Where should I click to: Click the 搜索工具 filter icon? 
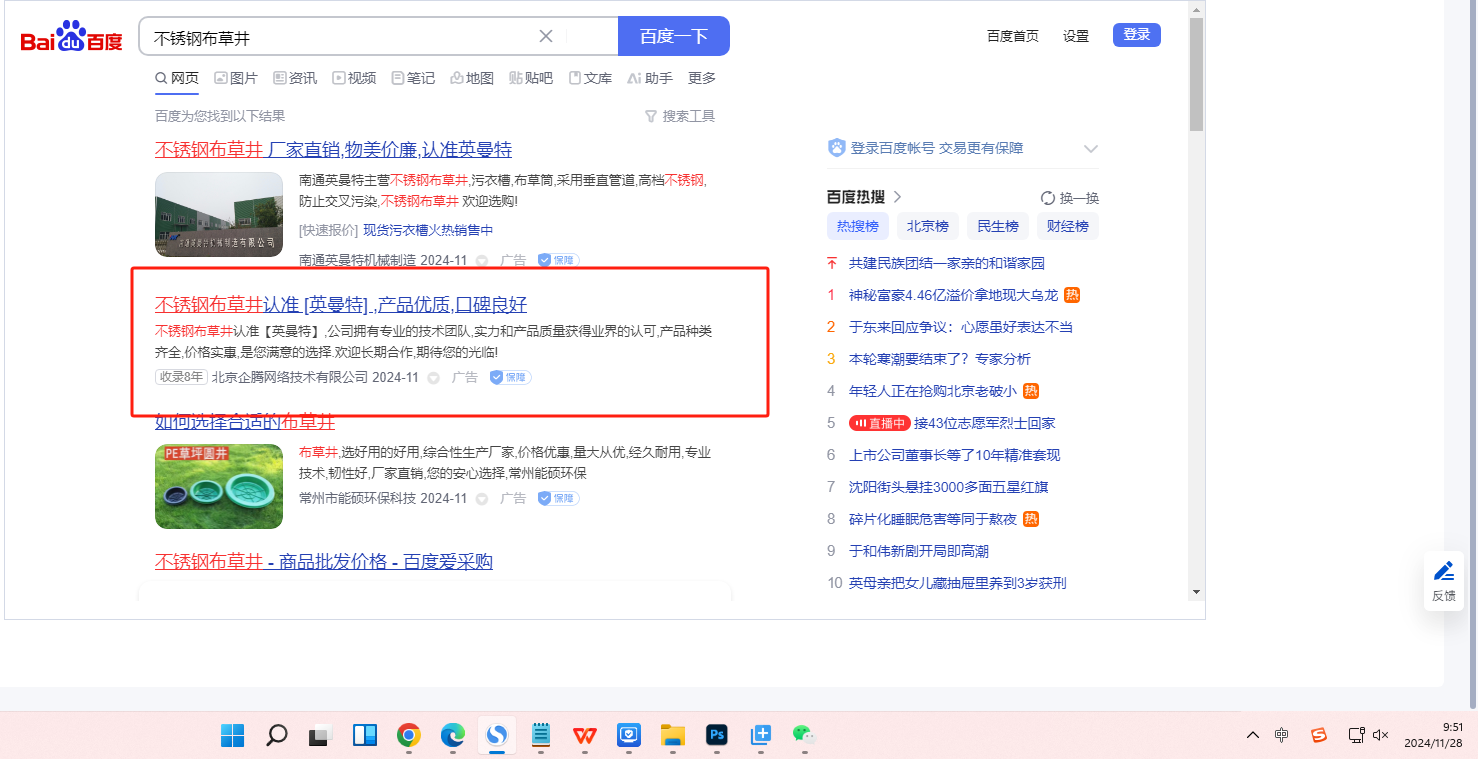(x=651, y=116)
